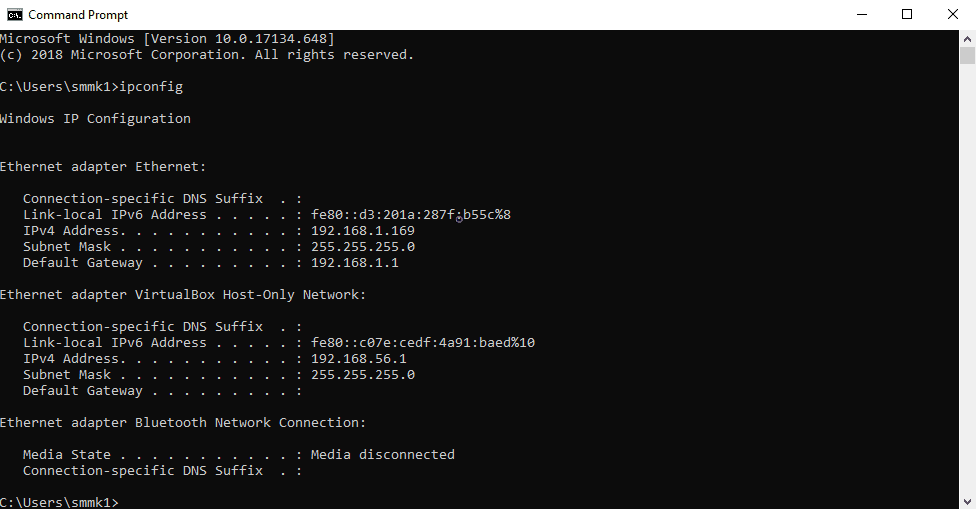The height and width of the screenshot is (509, 976).
Task: Maximize the Command Prompt window
Action: point(907,14)
